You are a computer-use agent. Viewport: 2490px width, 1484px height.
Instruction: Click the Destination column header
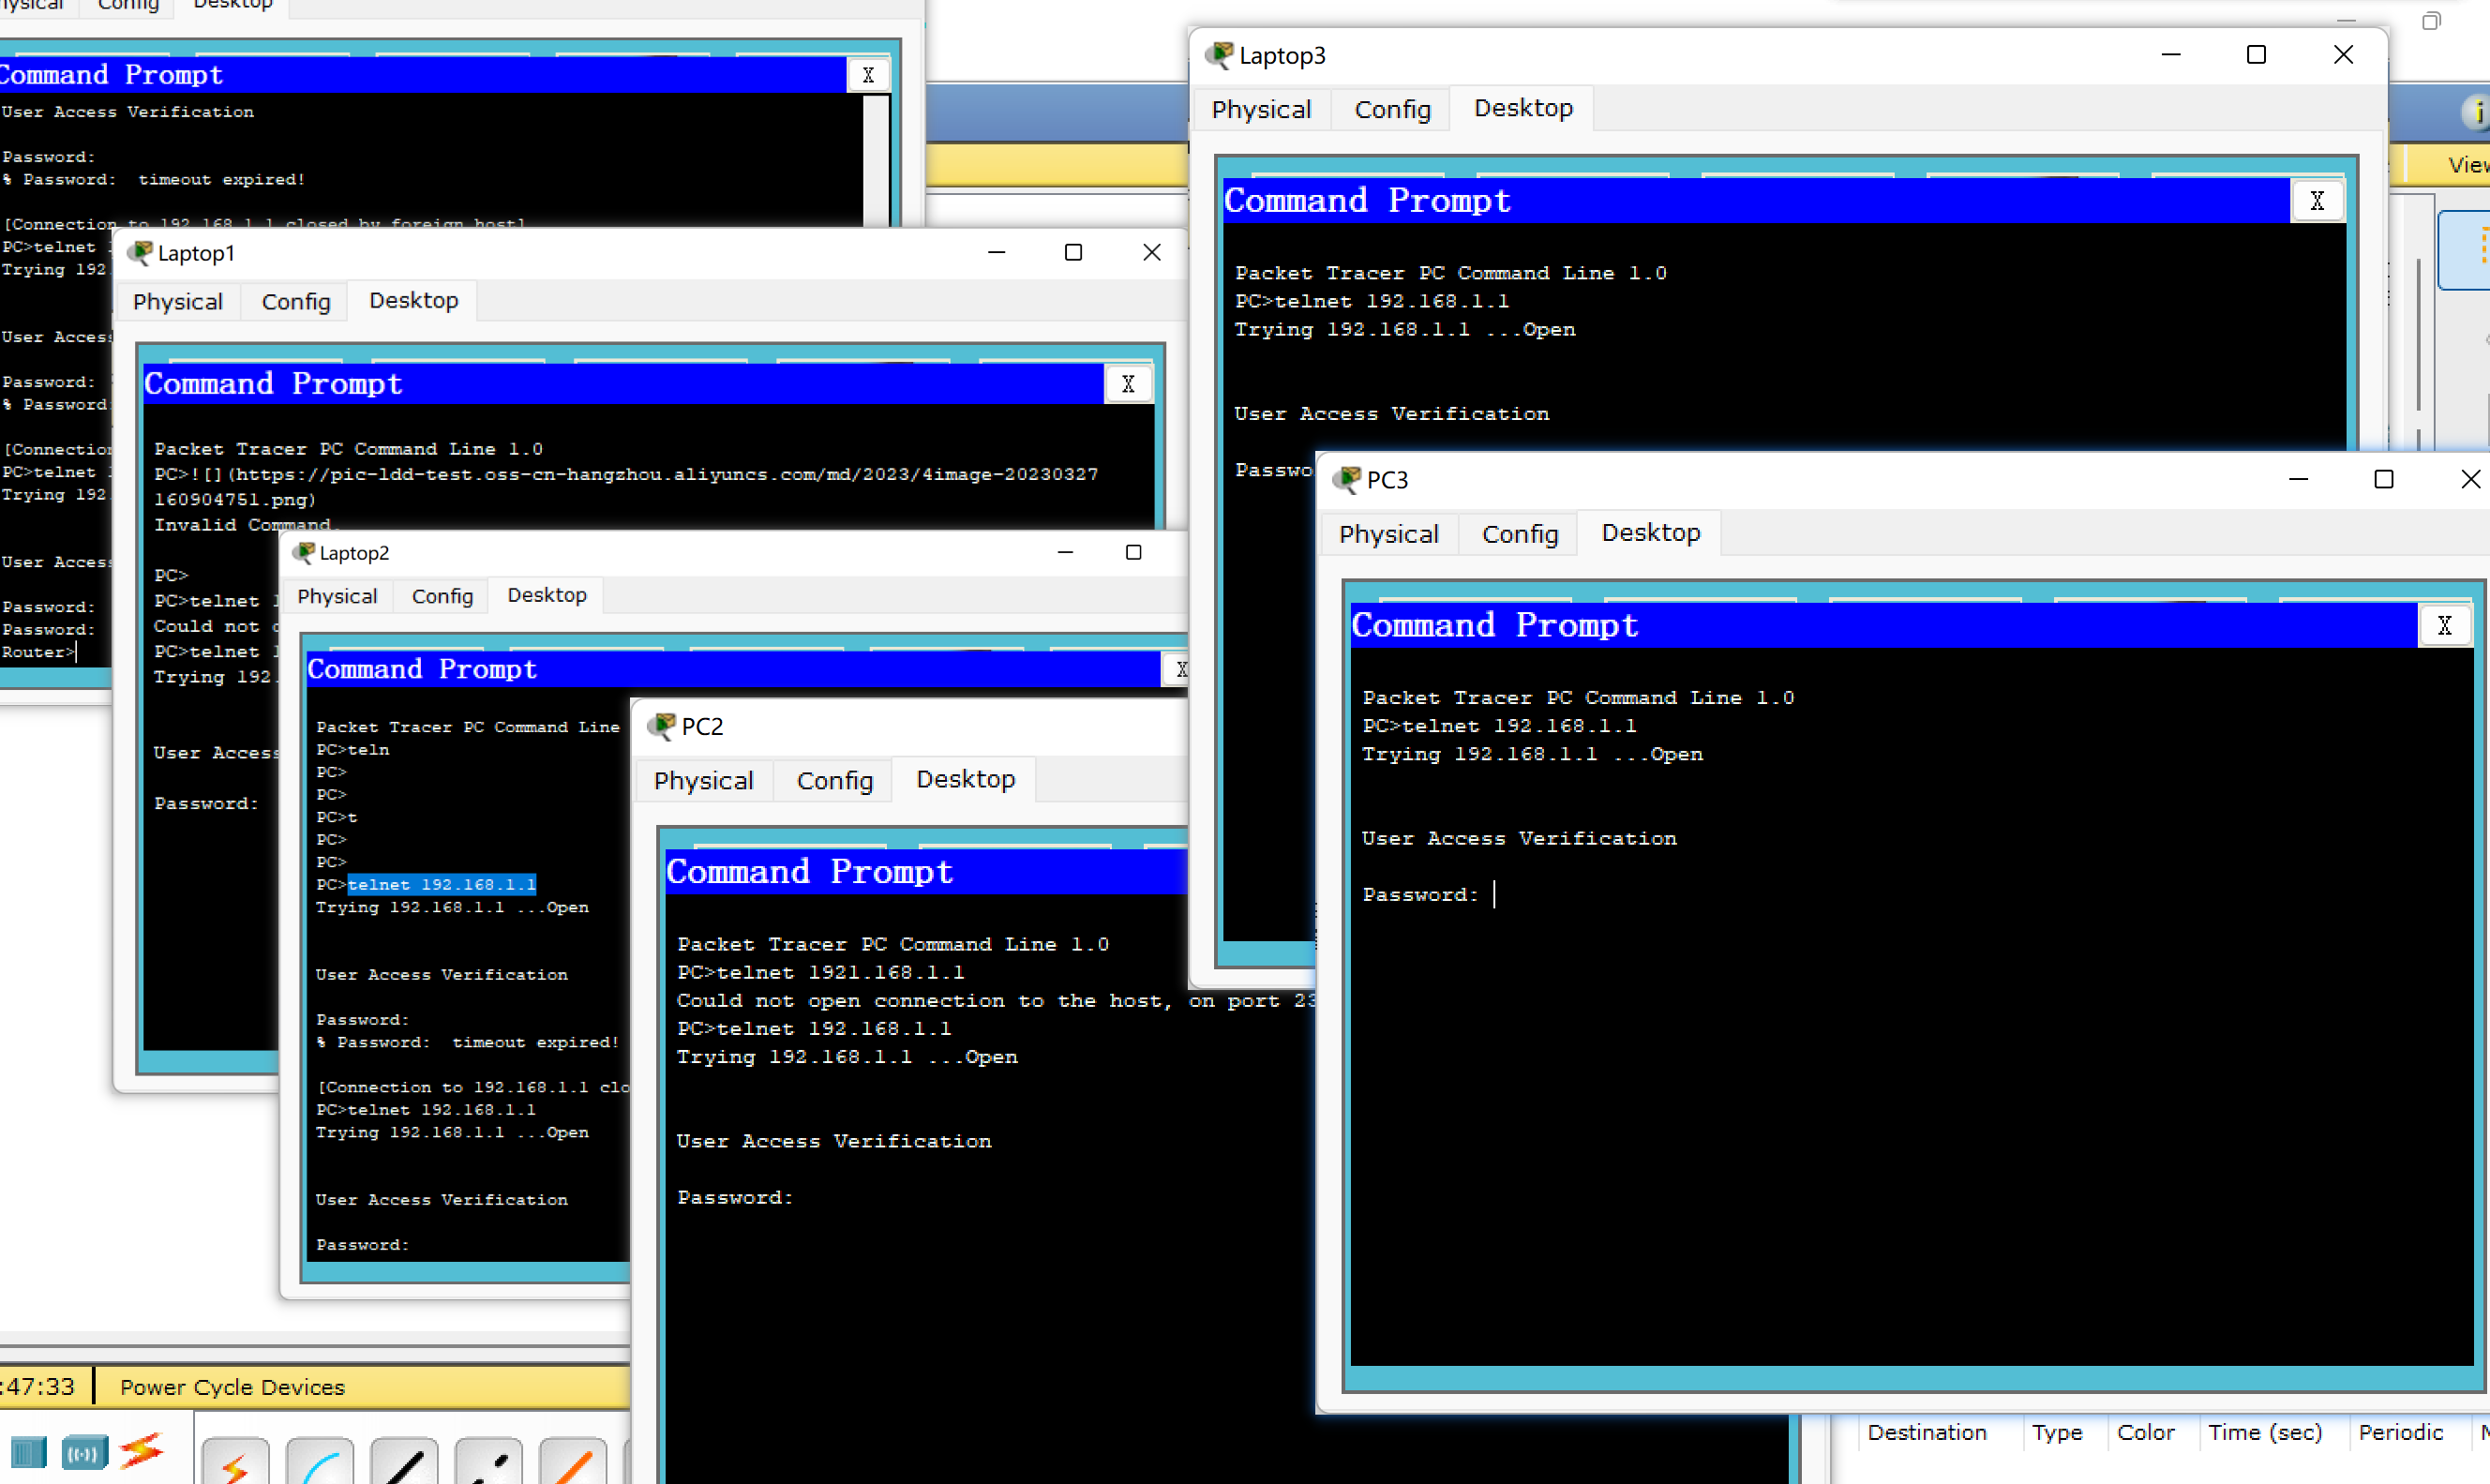click(x=1926, y=1432)
